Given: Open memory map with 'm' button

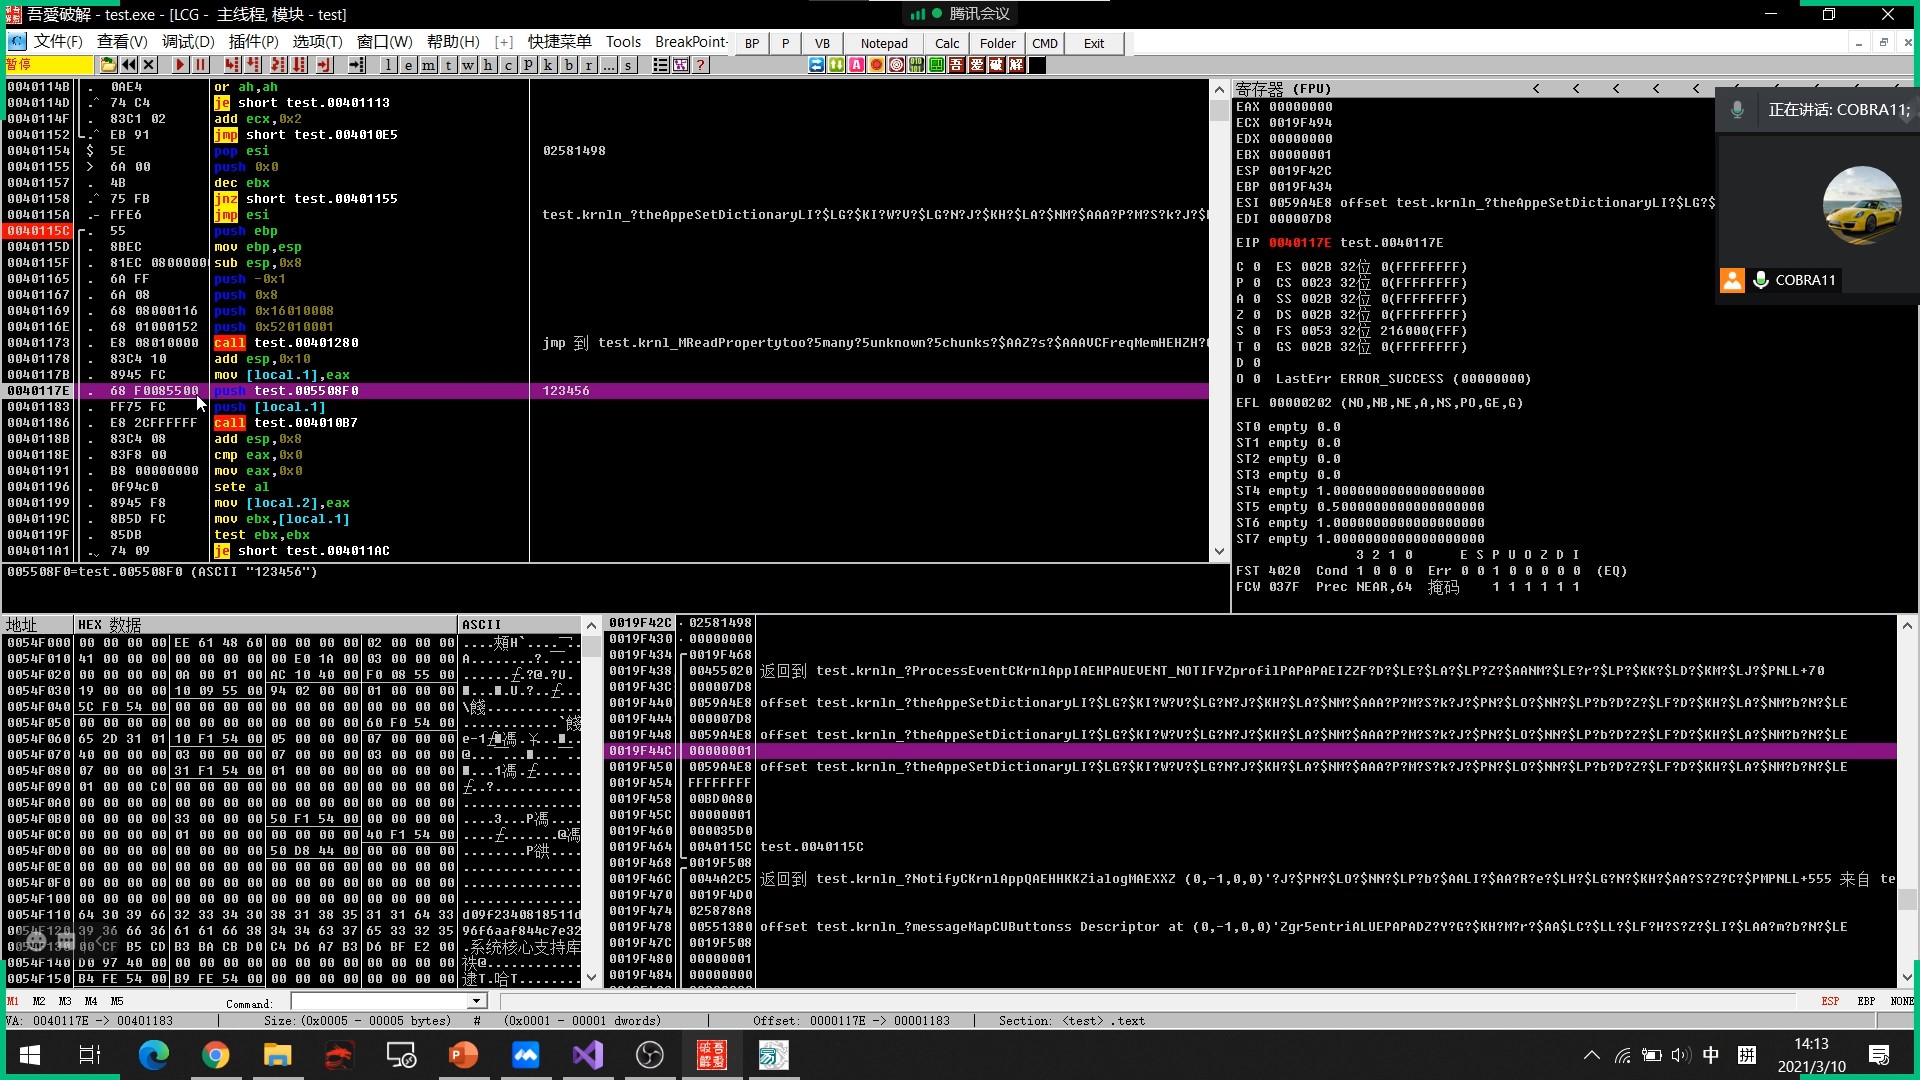Looking at the screenshot, I should (x=428, y=65).
